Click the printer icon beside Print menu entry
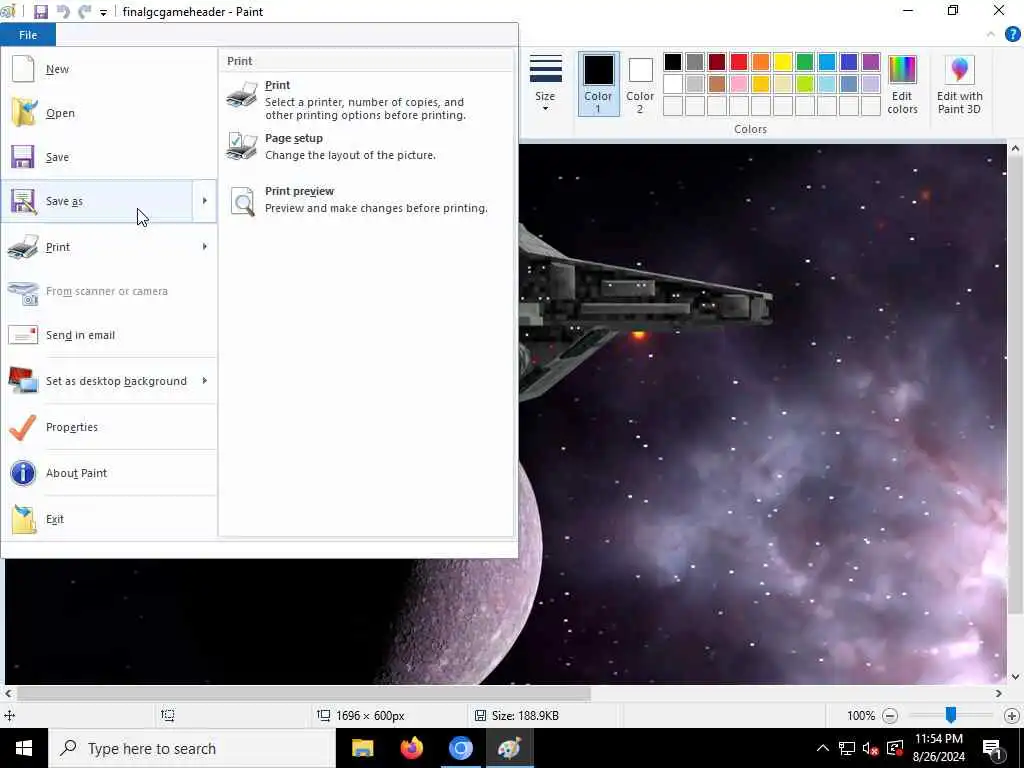The image size is (1024, 768). coord(23,247)
